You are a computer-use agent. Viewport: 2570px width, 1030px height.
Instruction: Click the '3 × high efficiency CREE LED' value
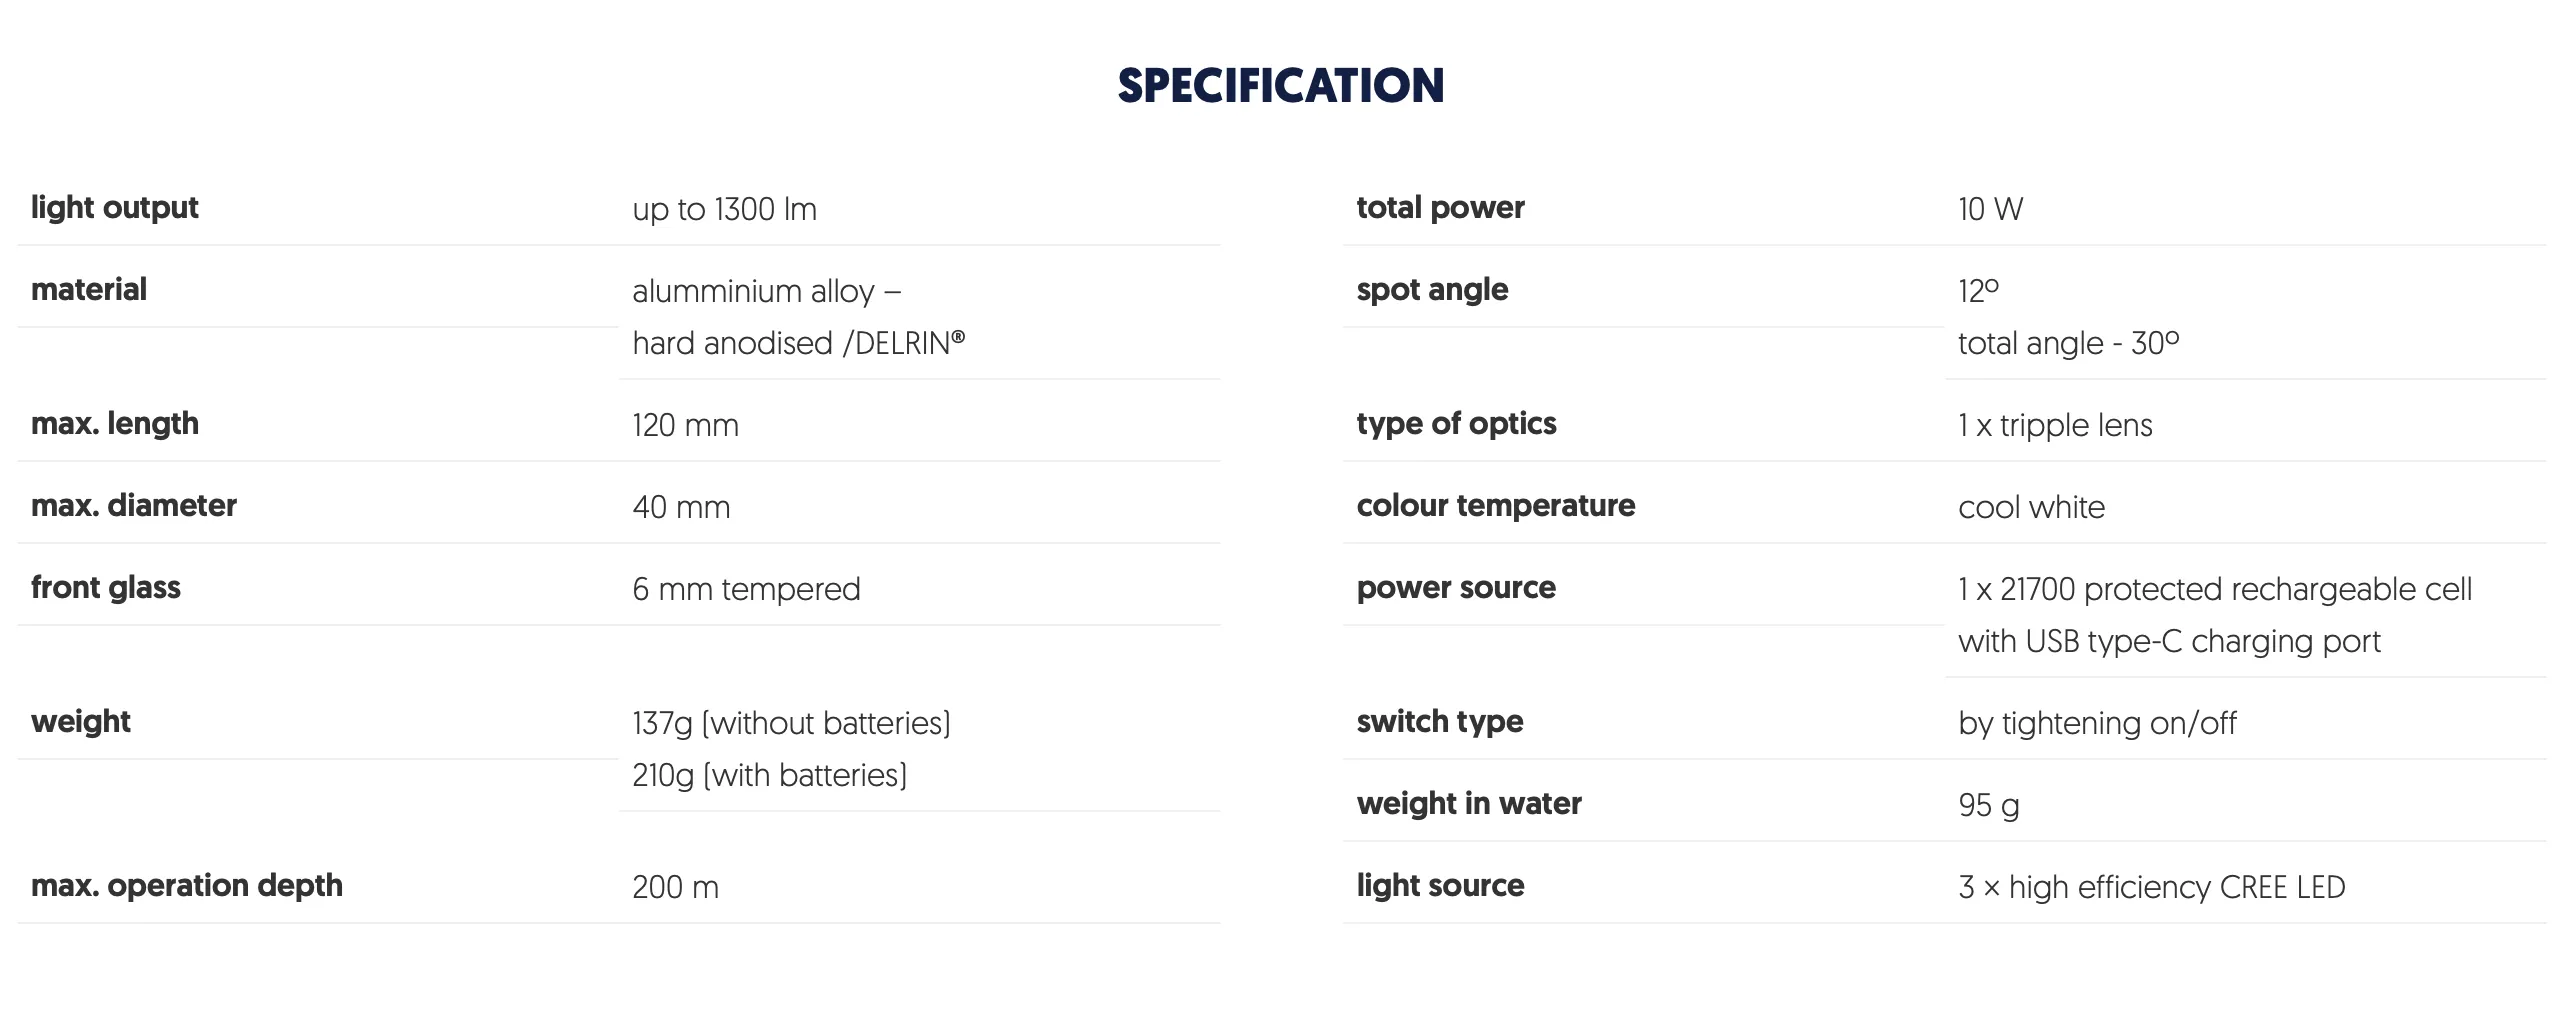pos(2152,888)
